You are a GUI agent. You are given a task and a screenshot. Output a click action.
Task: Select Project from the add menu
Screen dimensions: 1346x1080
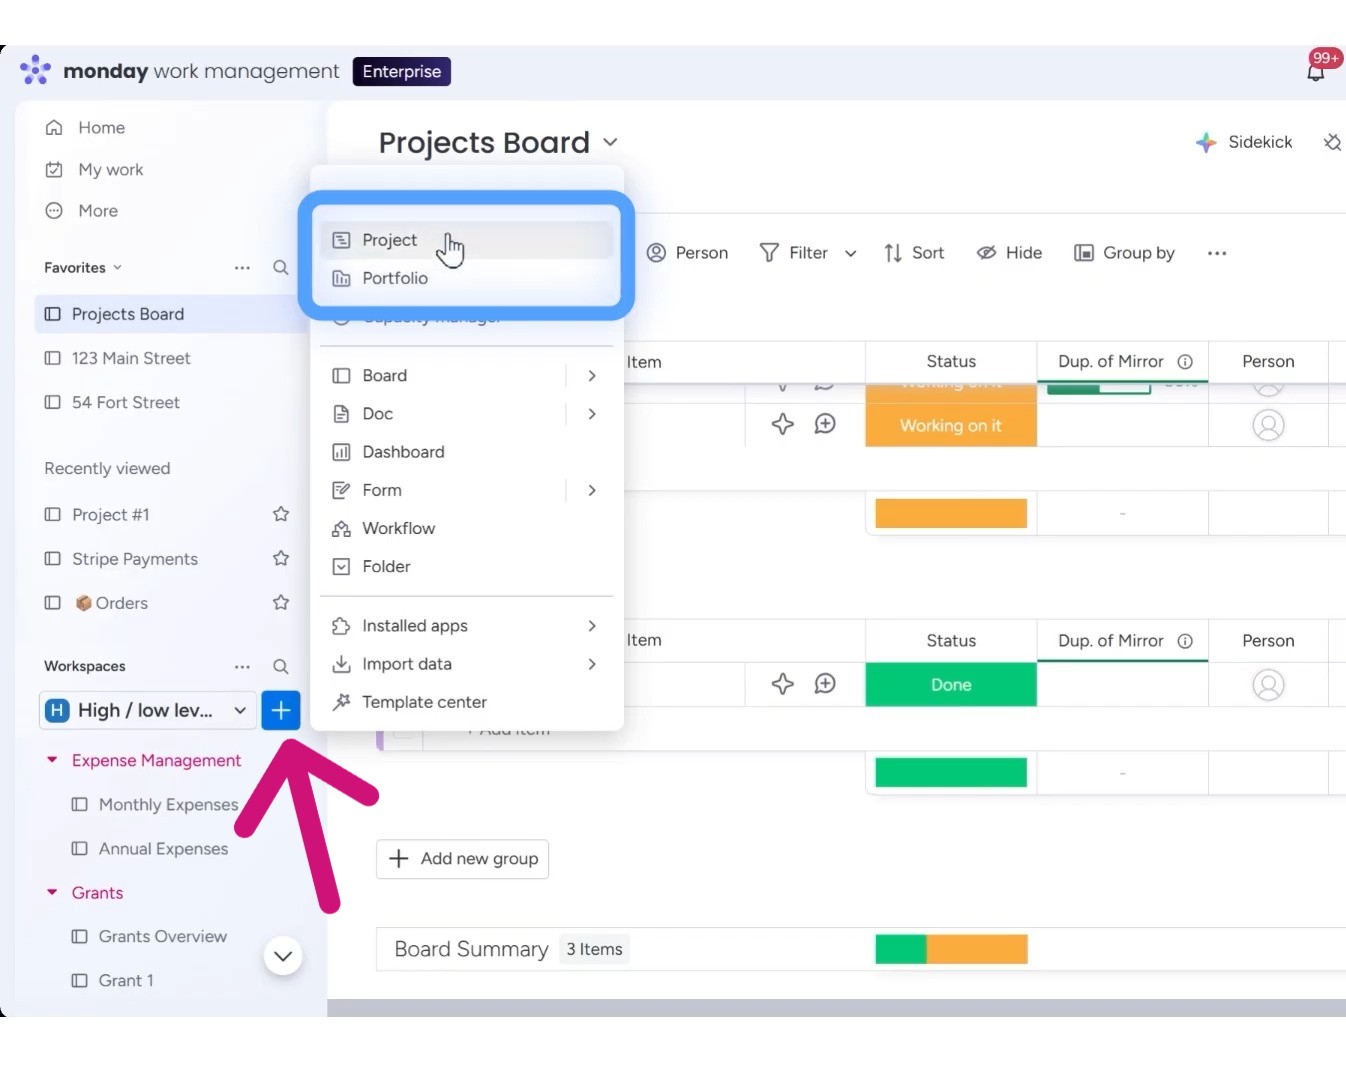point(390,240)
